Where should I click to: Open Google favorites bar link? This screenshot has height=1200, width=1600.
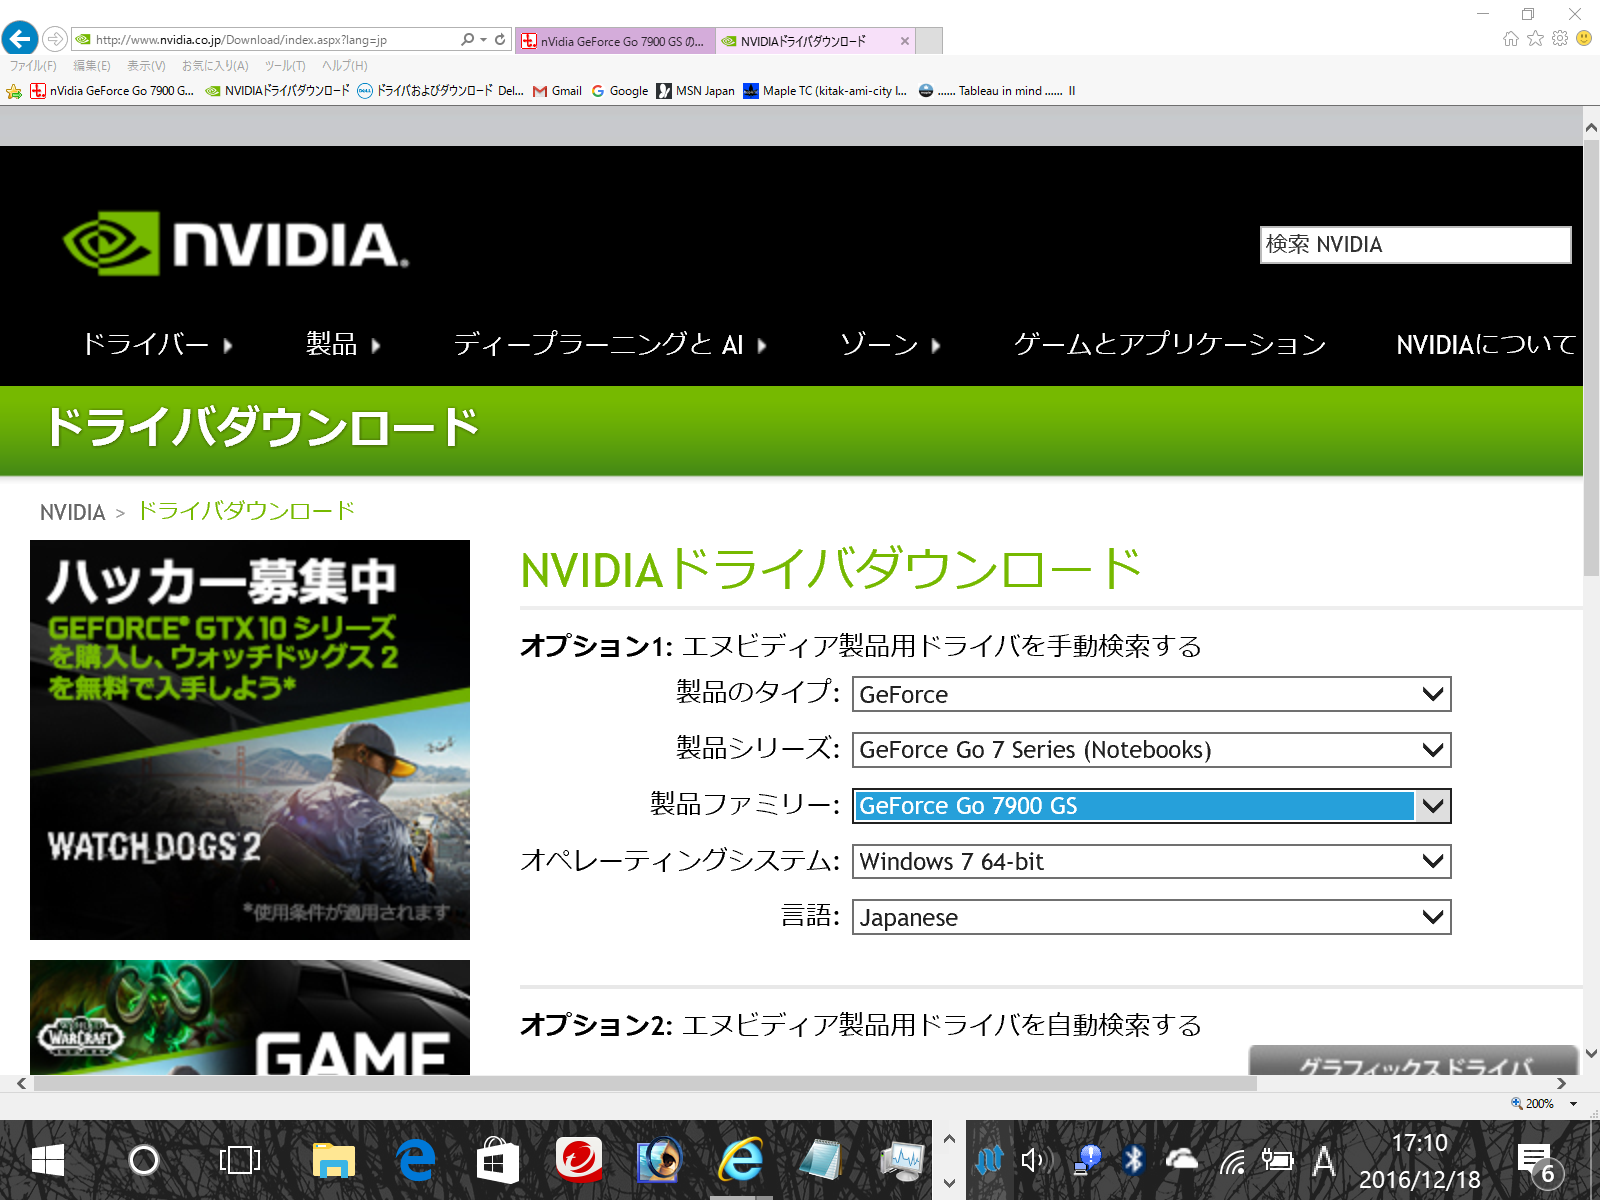(620, 91)
